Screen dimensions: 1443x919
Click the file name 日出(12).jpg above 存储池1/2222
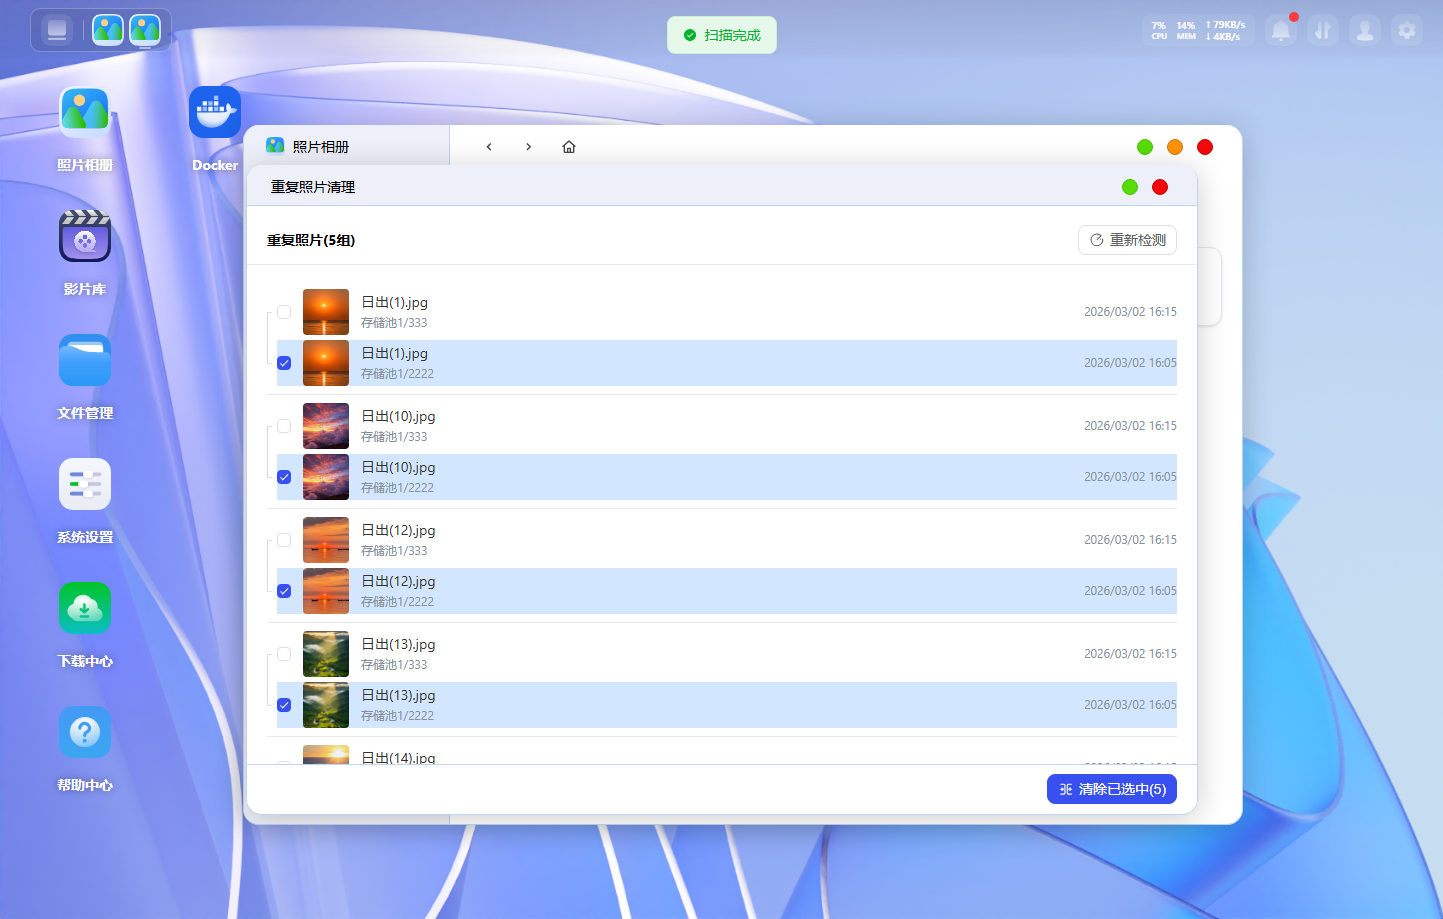[x=398, y=581]
